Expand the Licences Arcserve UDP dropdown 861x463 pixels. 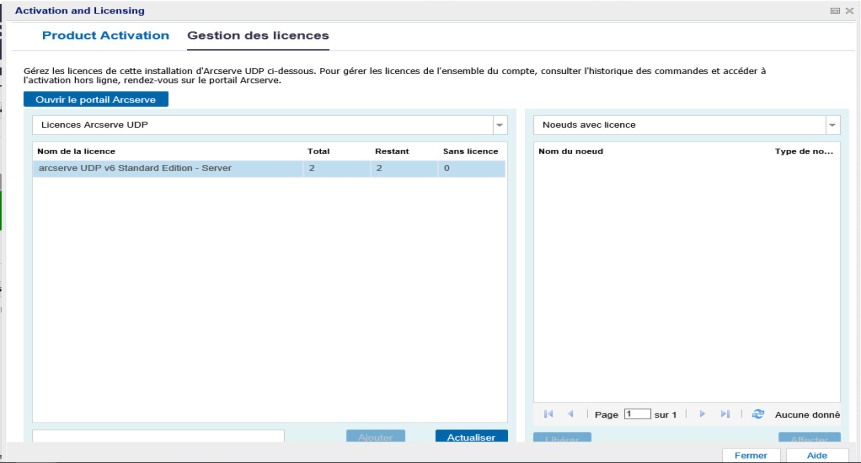pos(499,125)
